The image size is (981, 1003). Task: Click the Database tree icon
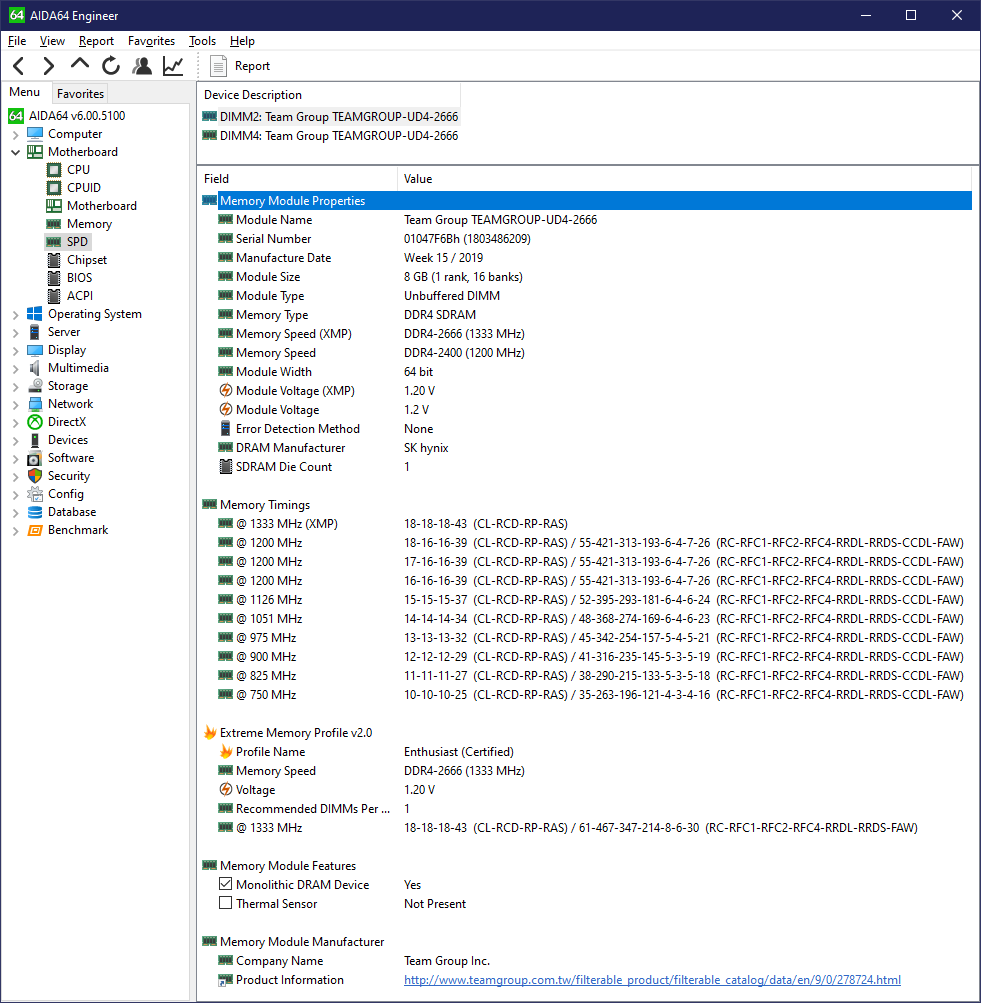[35, 512]
